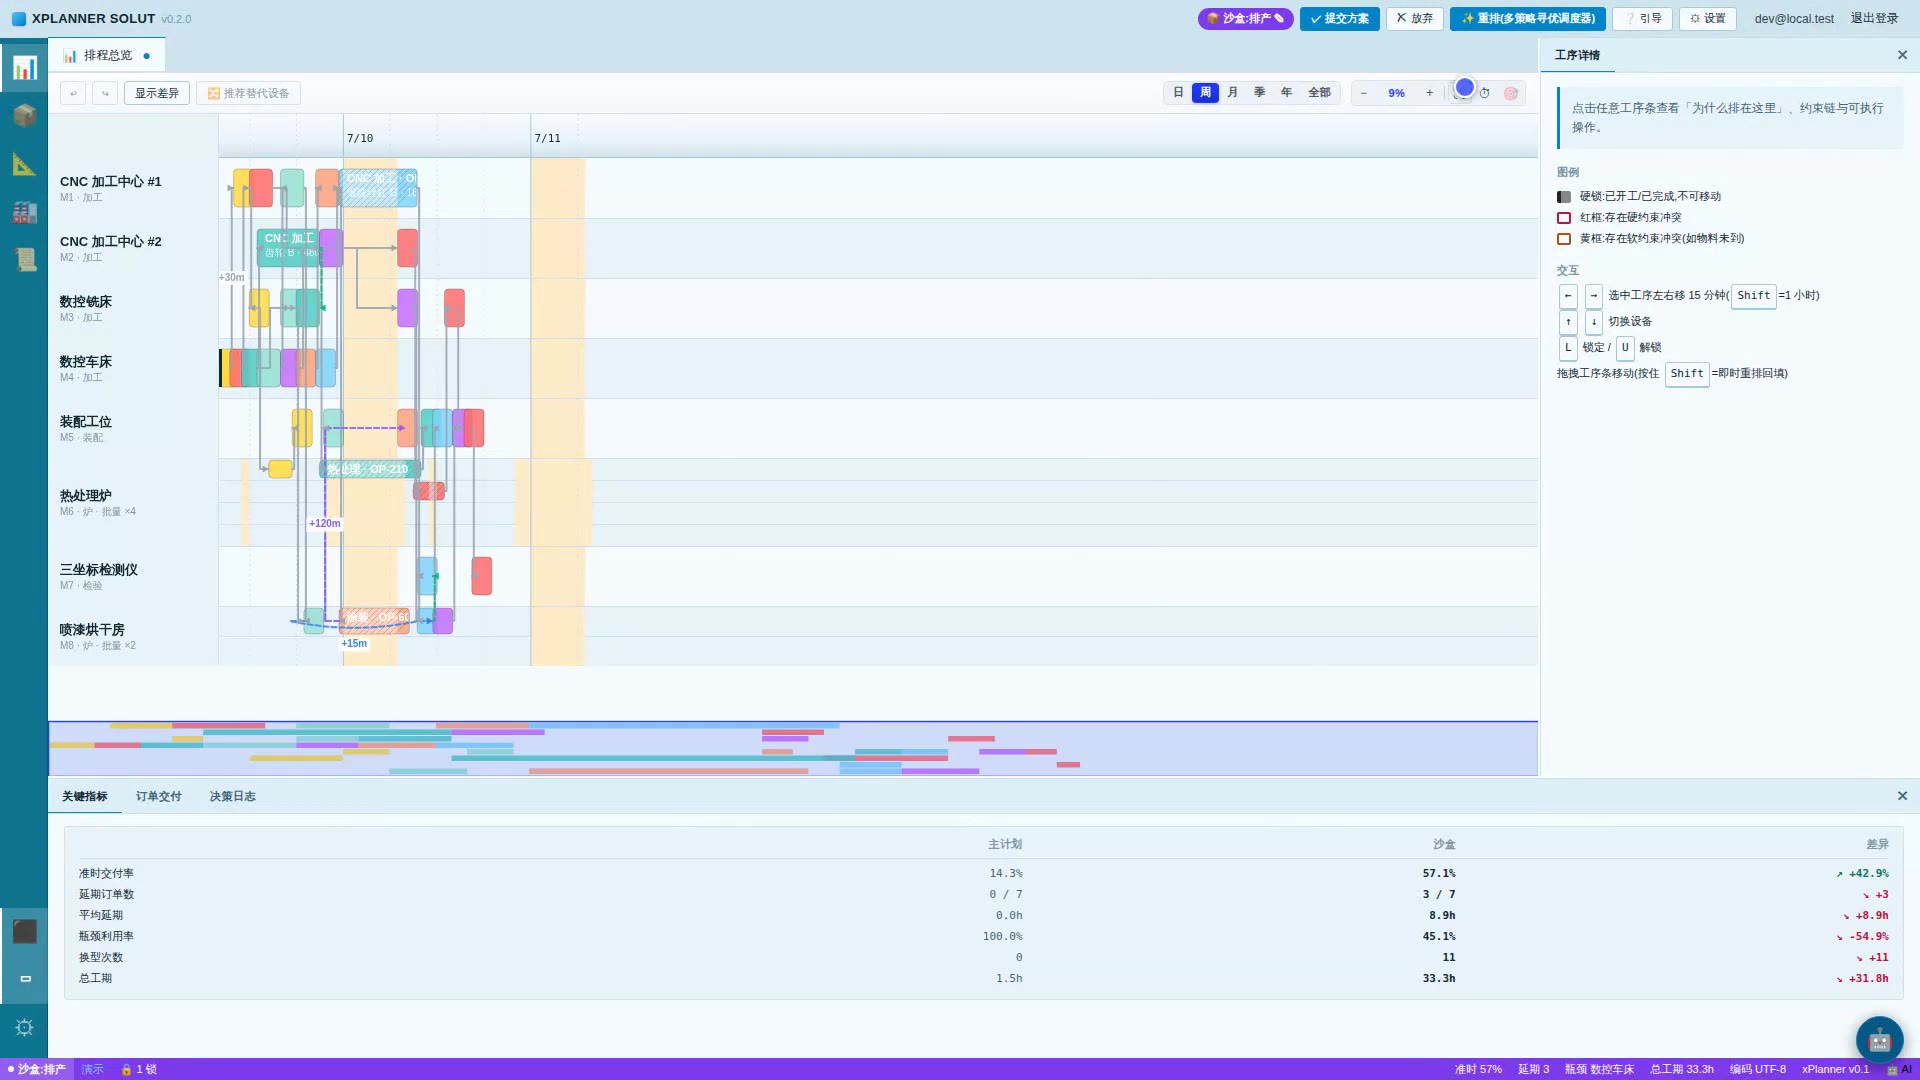Select the 周 time scale
Screen dimensions: 1920x1080
1205,93
